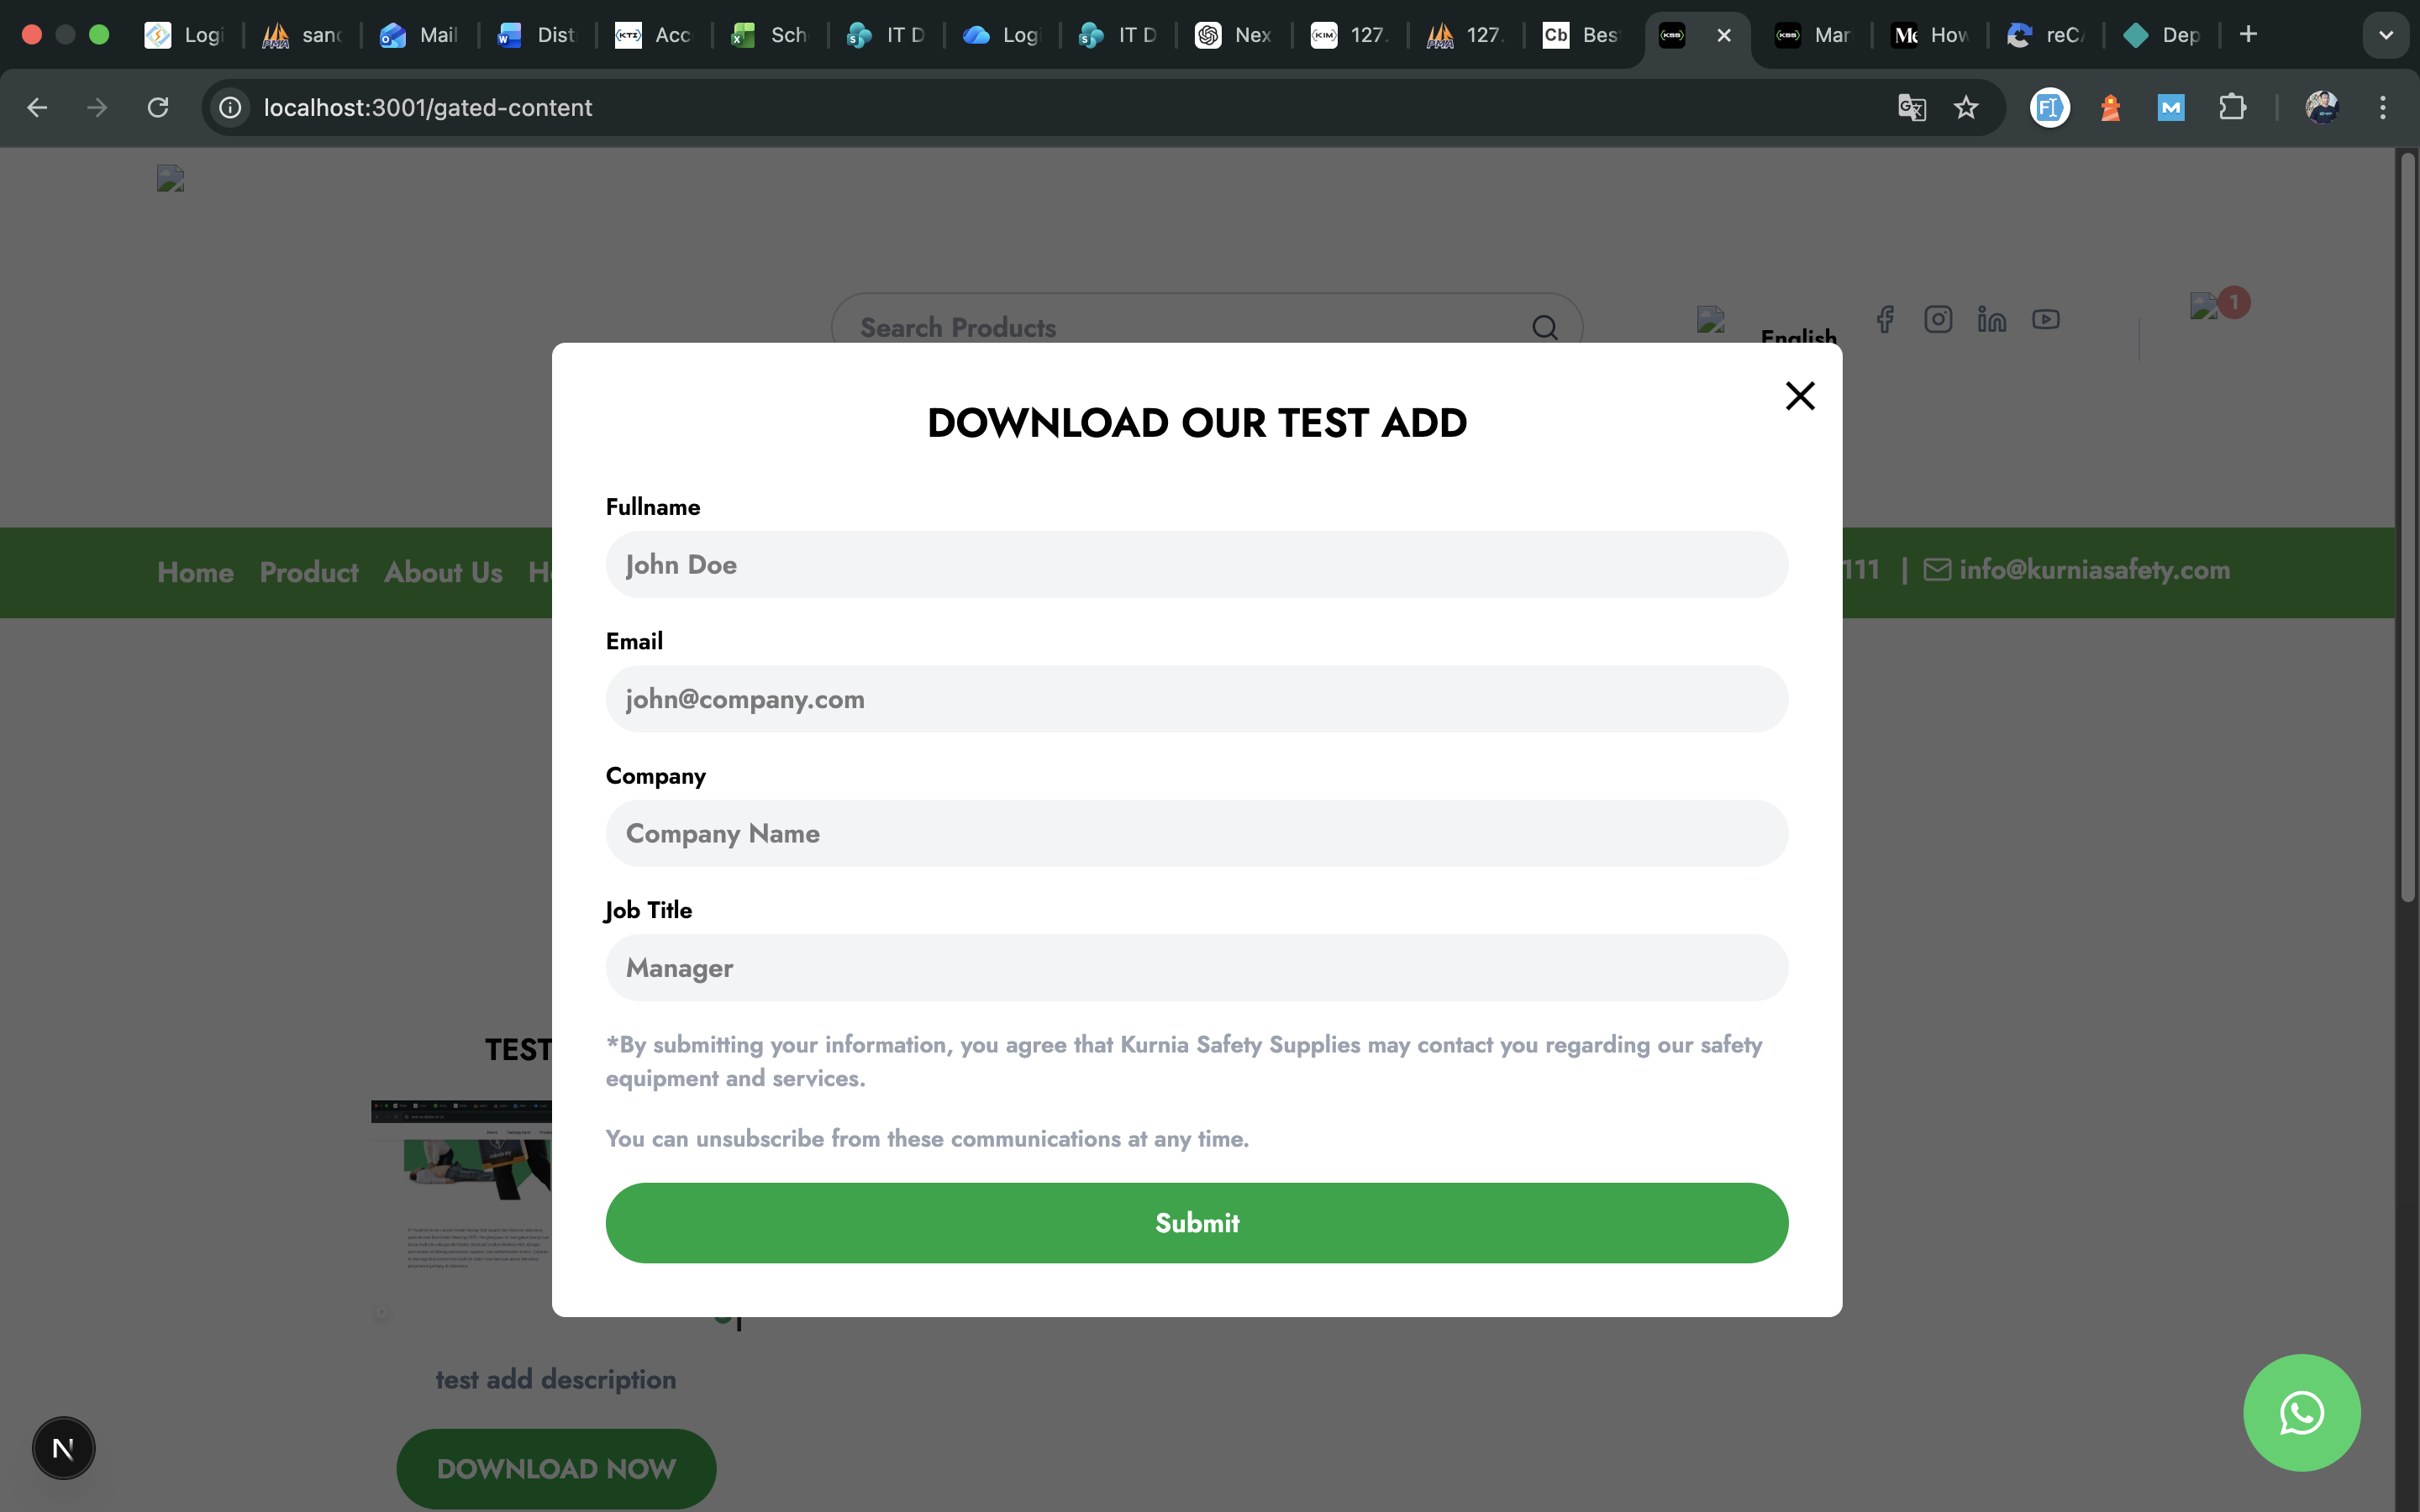The image size is (2420, 1512).
Task: Open the Instagram social icon
Action: [x=1938, y=319]
